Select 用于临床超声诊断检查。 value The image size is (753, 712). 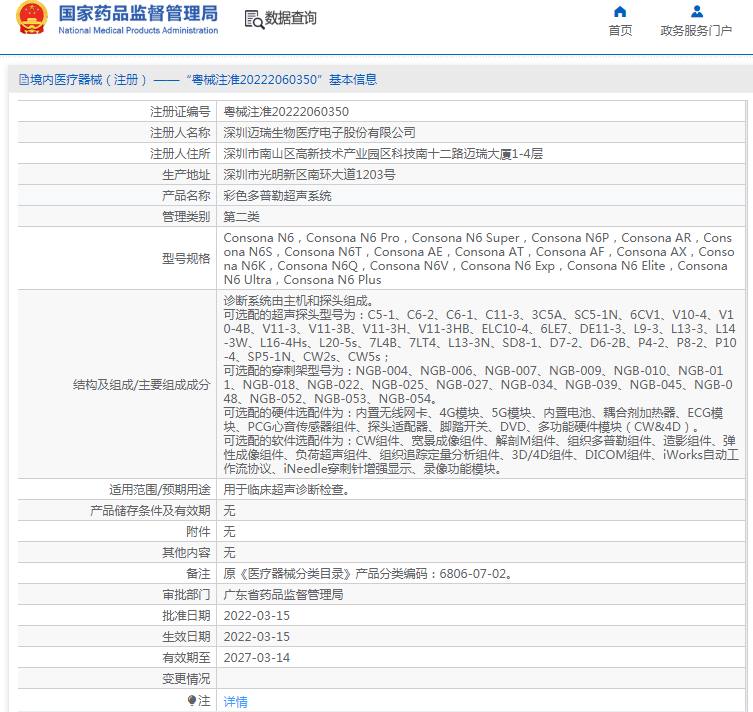[x=286, y=490]
